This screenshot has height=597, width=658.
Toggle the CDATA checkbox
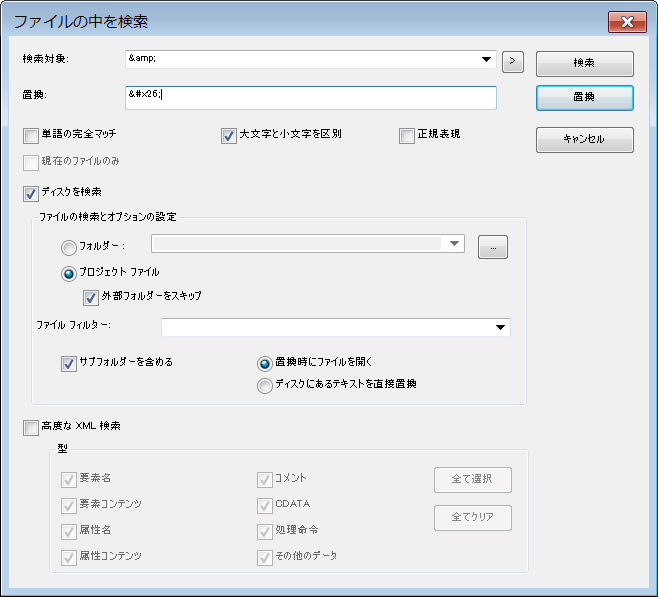[265, 506]
